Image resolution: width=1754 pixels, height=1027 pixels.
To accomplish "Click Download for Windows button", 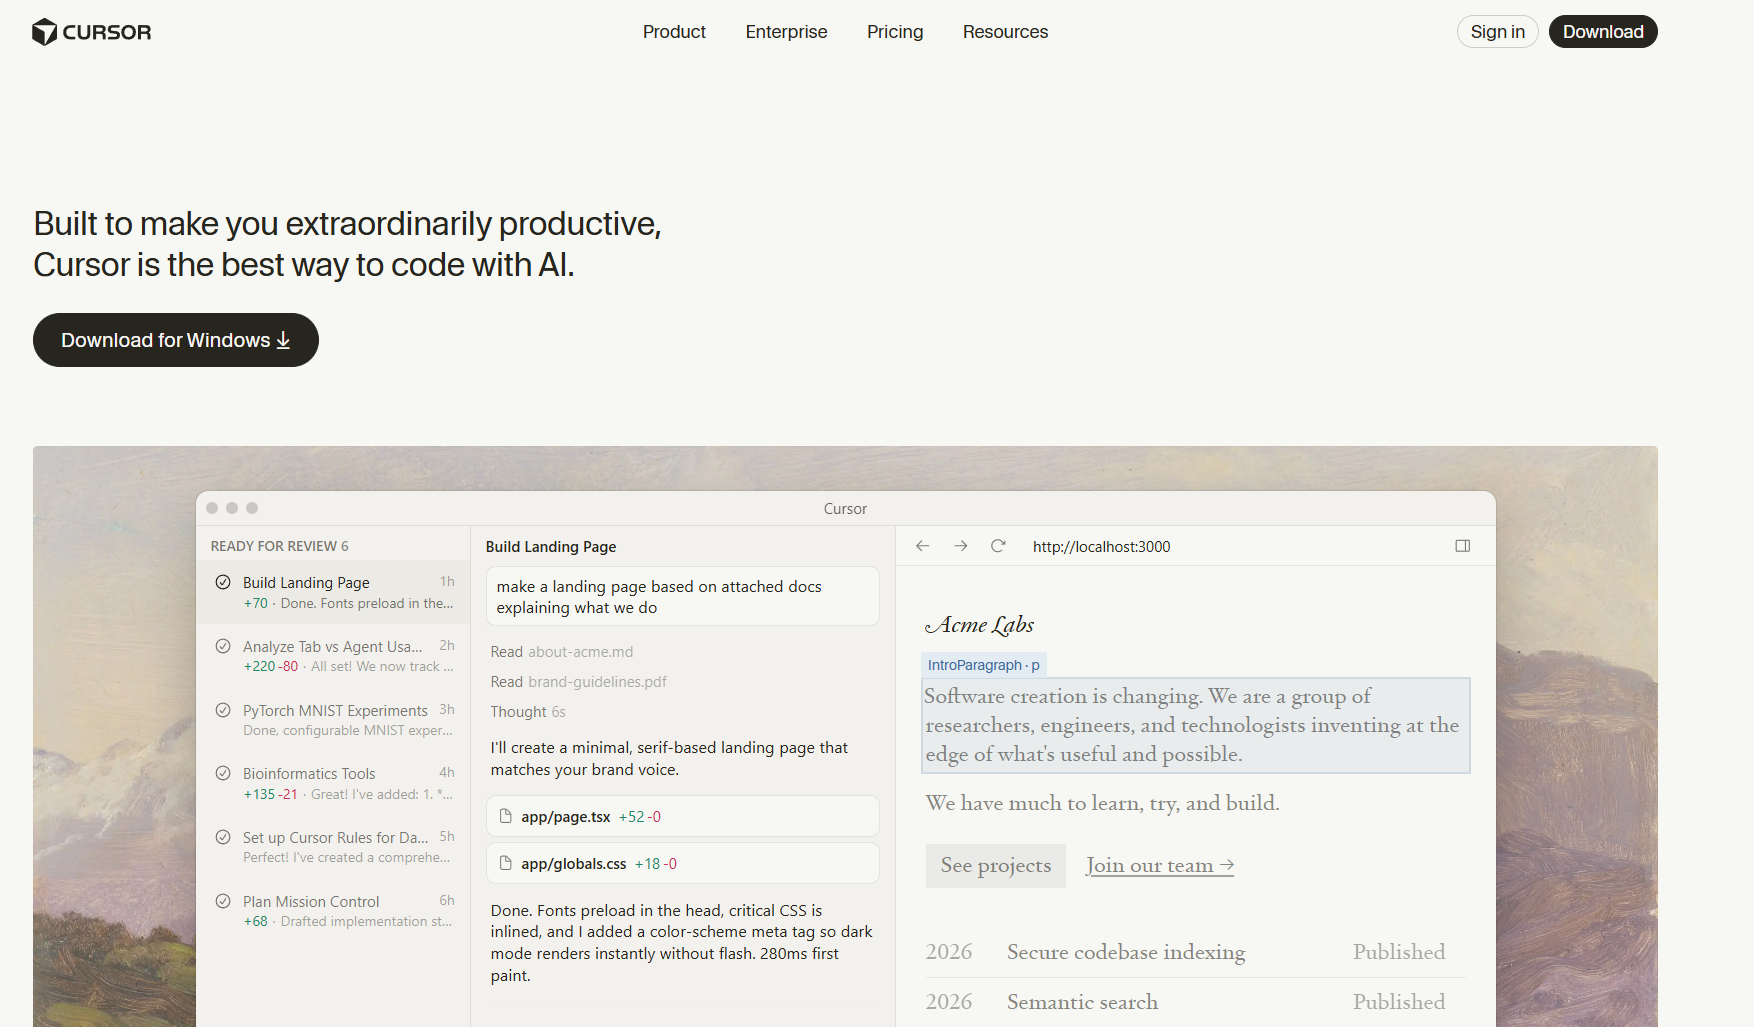I will coord(176,340).
